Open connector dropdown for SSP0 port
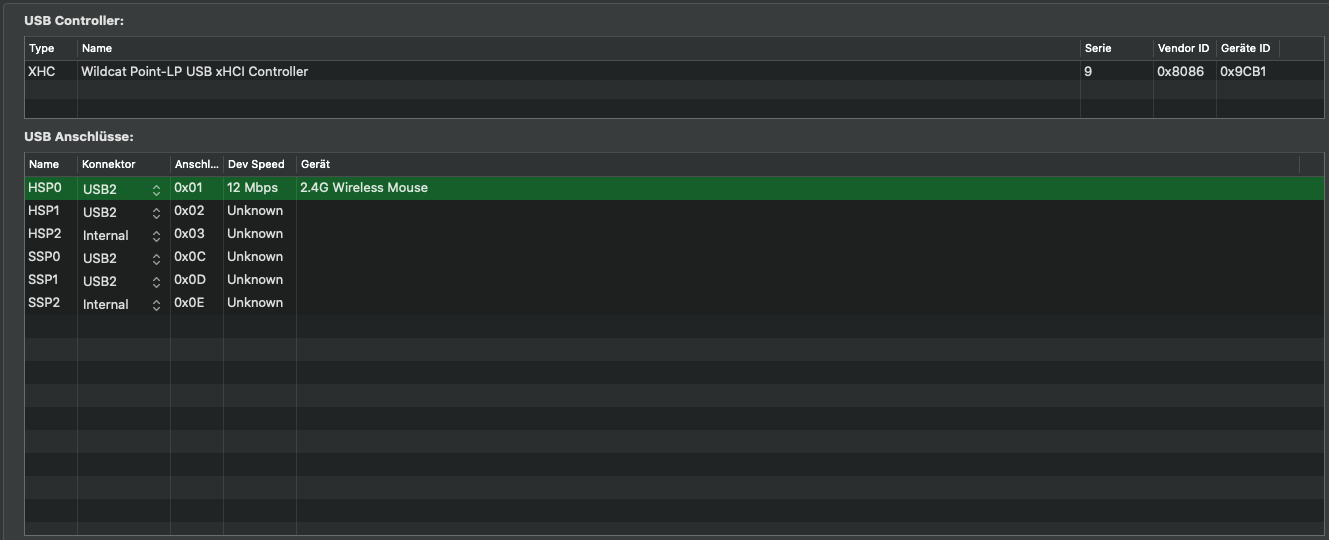This screenshot has width=1329, height=540. (156, 258)
